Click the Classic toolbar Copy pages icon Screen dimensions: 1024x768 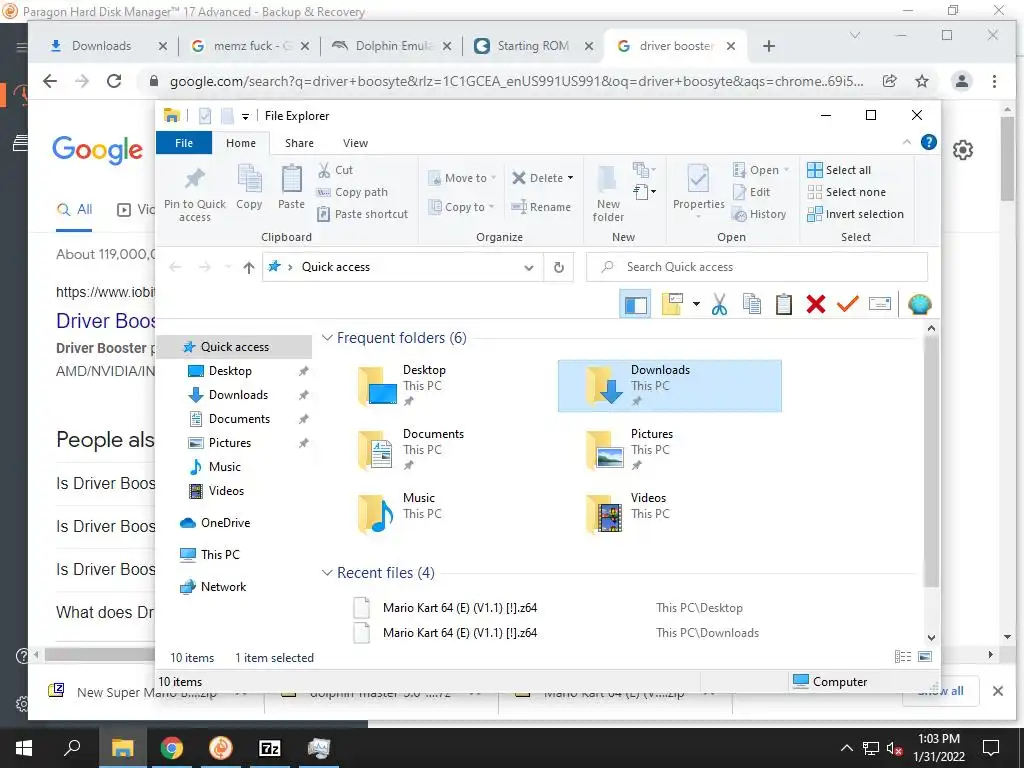tap(752, 304)
